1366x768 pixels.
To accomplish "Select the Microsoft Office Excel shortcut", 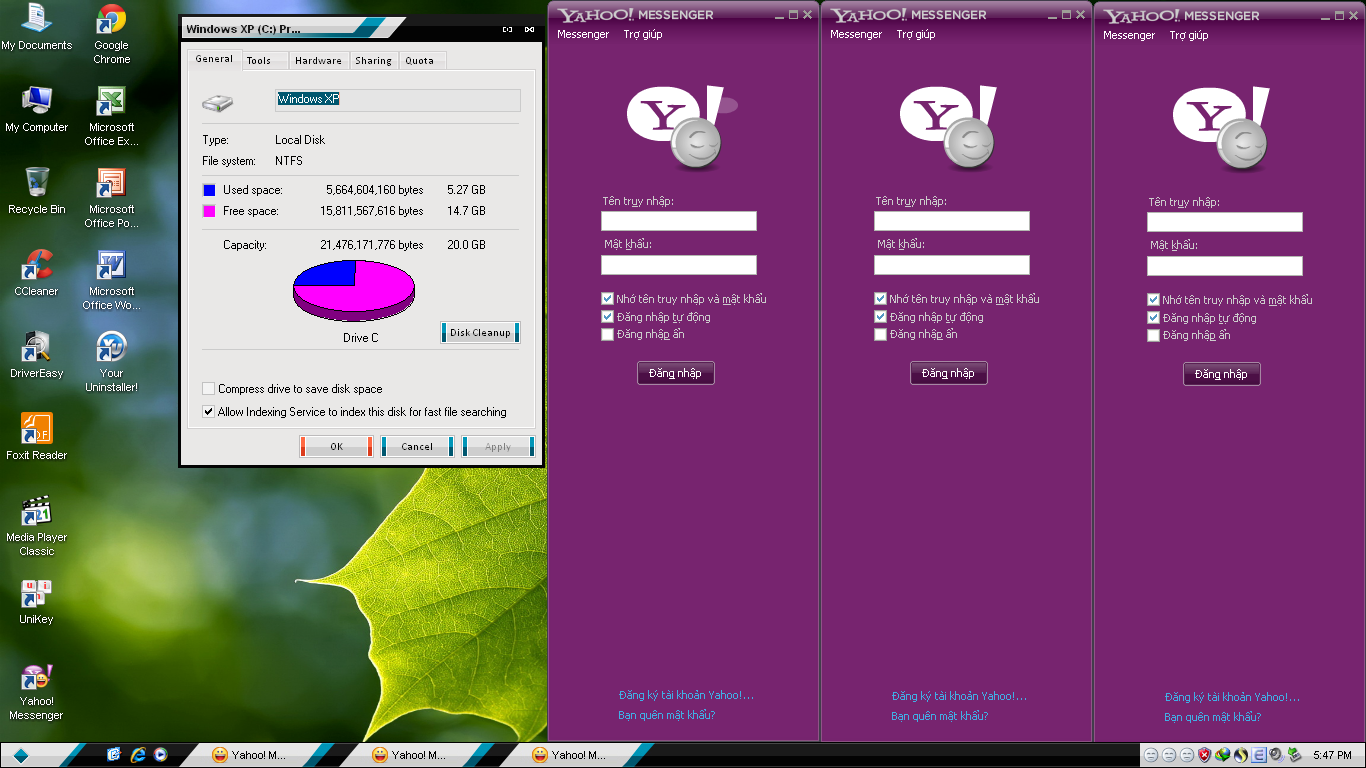I will click(111, 117).
